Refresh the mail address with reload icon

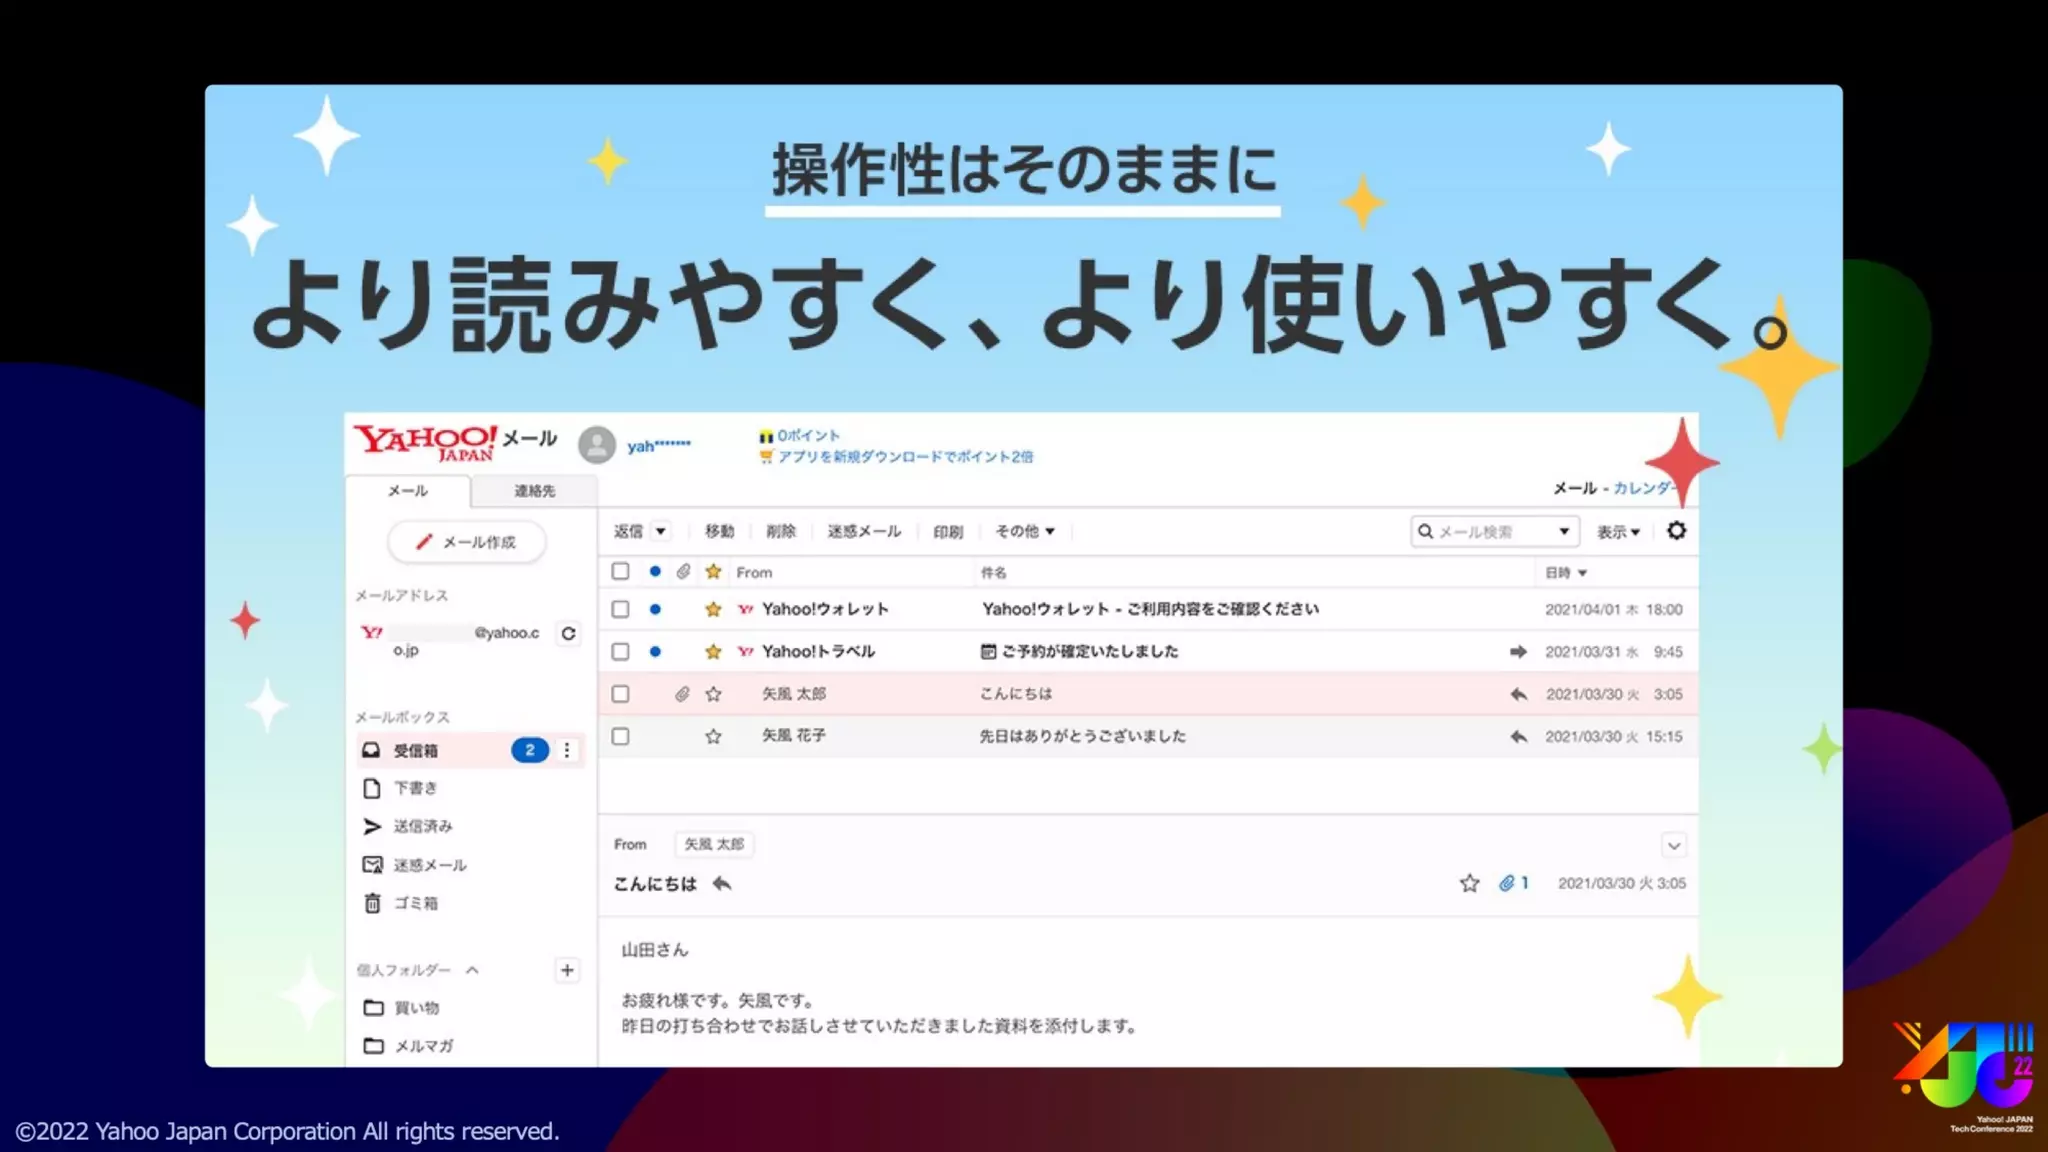[x=568, y=633]
